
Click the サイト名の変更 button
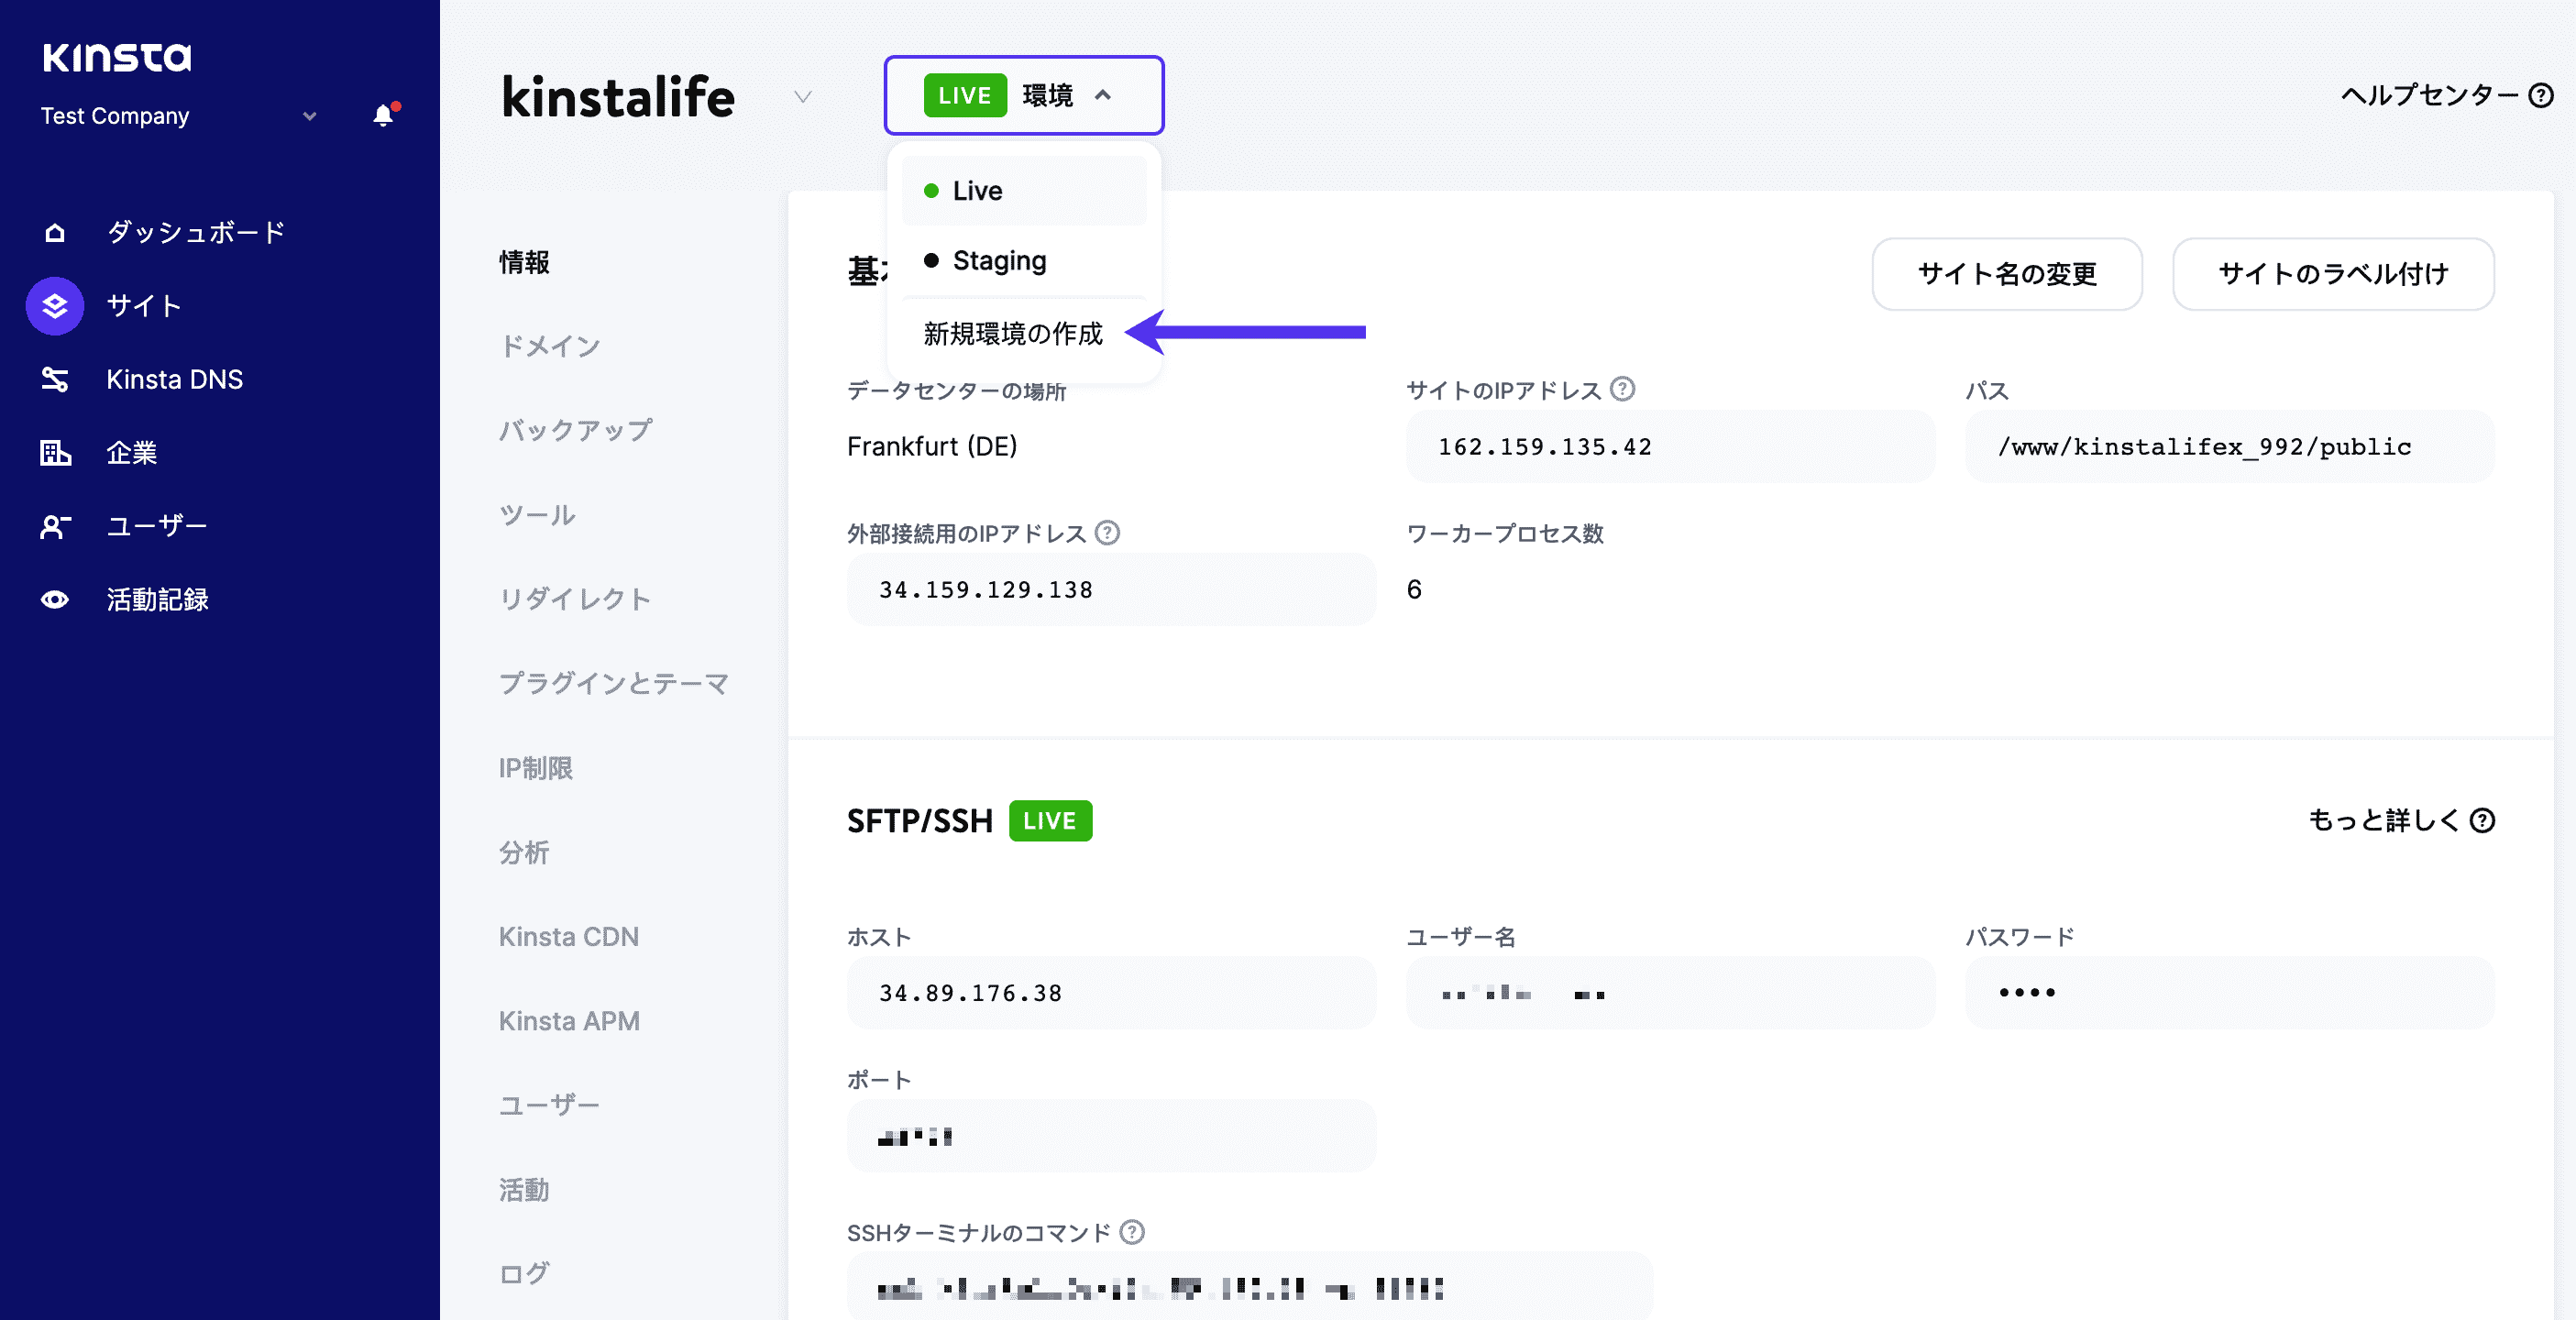click(2007, 274)
